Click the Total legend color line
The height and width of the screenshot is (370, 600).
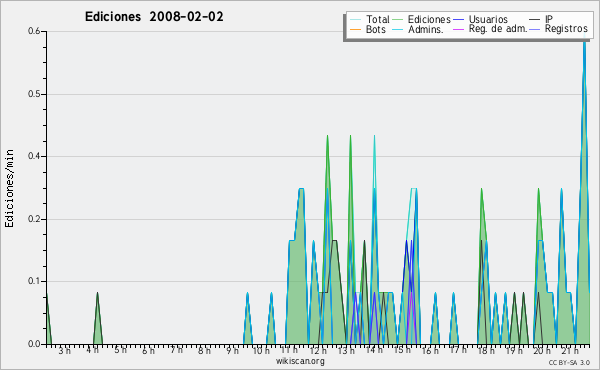[355, 20]
